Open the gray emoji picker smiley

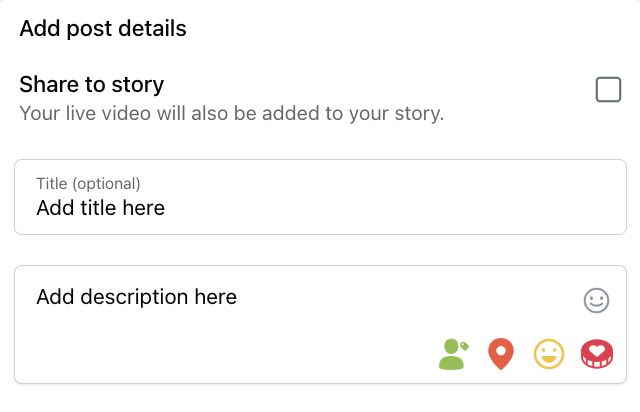tap(596, 301)
